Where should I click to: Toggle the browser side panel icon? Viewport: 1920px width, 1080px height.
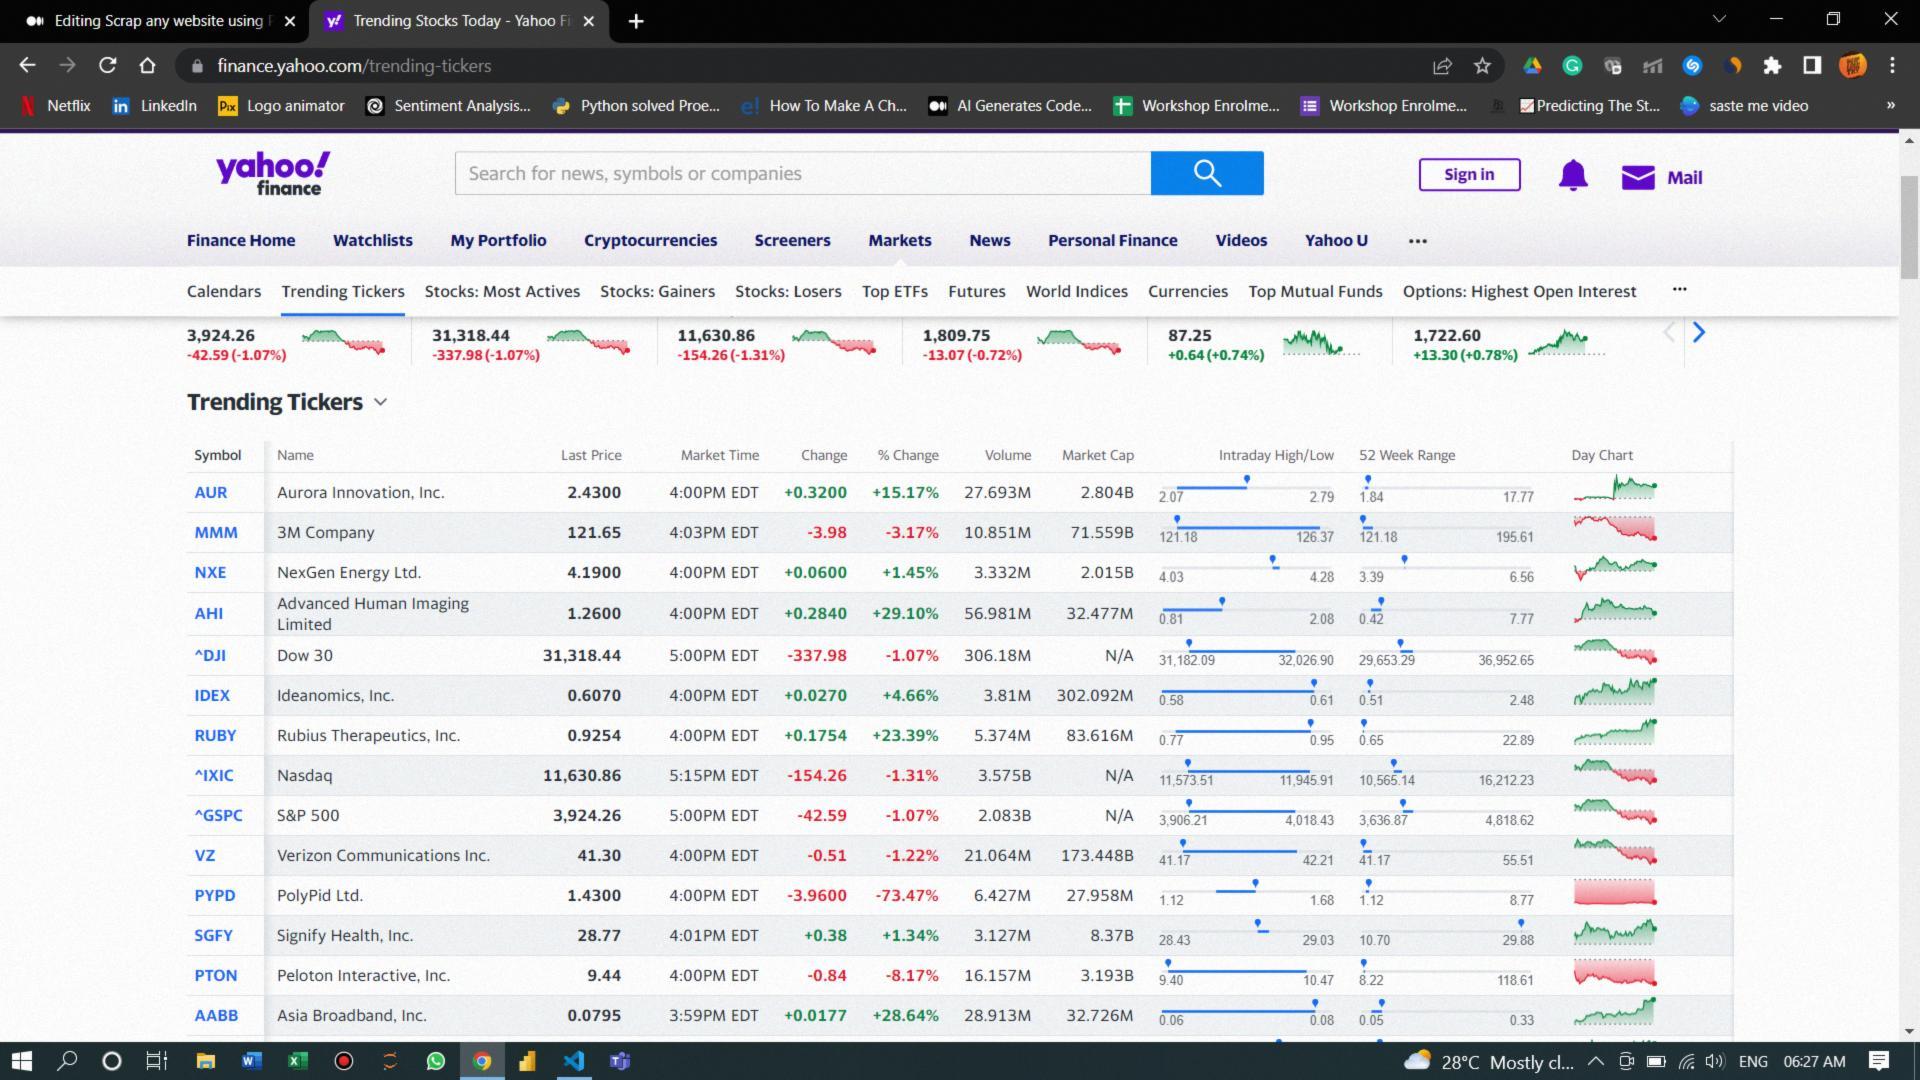click(1812, 65)
